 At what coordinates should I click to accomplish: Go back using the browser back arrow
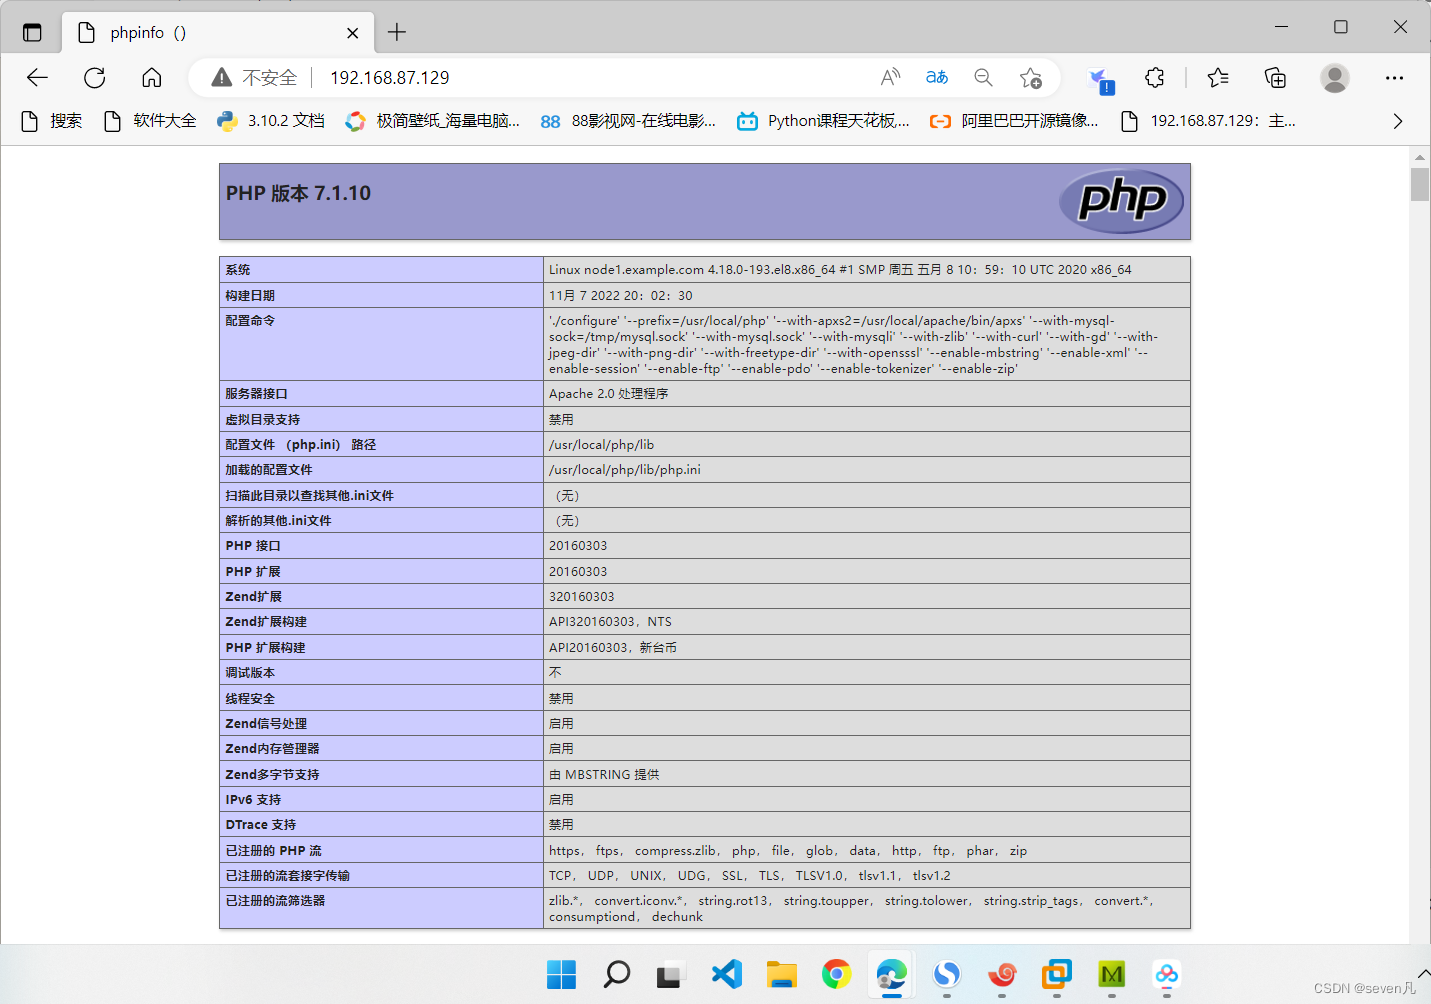coord(37,78)
